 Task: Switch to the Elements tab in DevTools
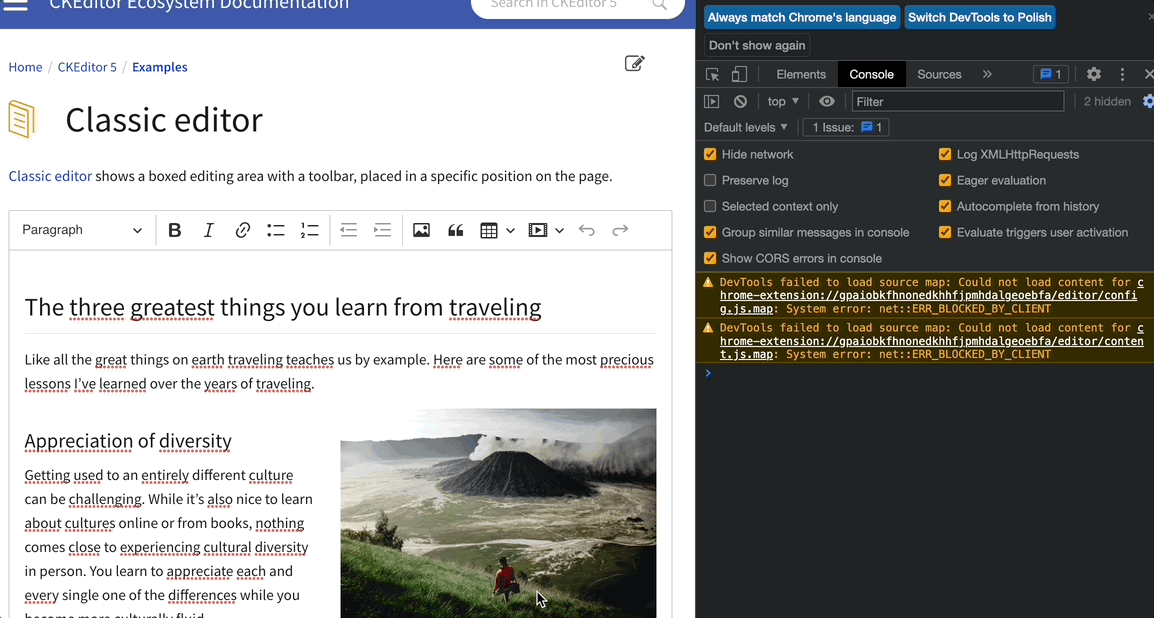click(800, 74)
